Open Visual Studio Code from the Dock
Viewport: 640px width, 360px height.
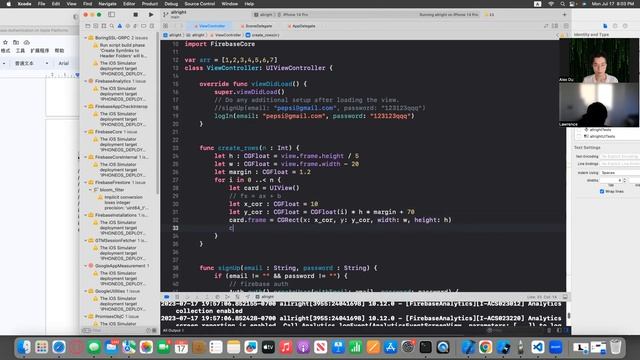pos(538,347)
